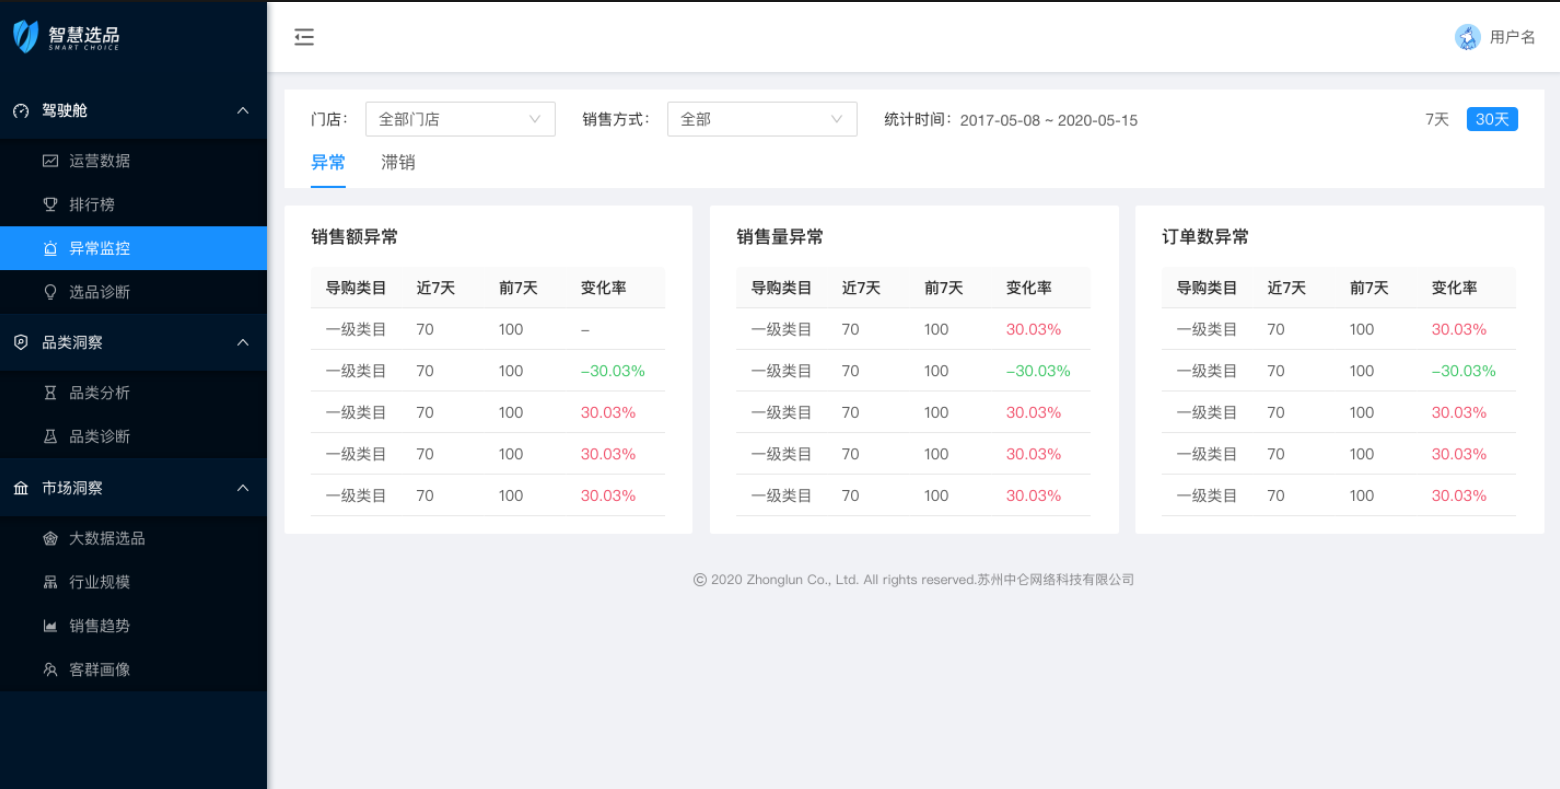Click the user avatar icon
The width and height of the screenshot is (1560, 789).
[x=1467, y=37]
